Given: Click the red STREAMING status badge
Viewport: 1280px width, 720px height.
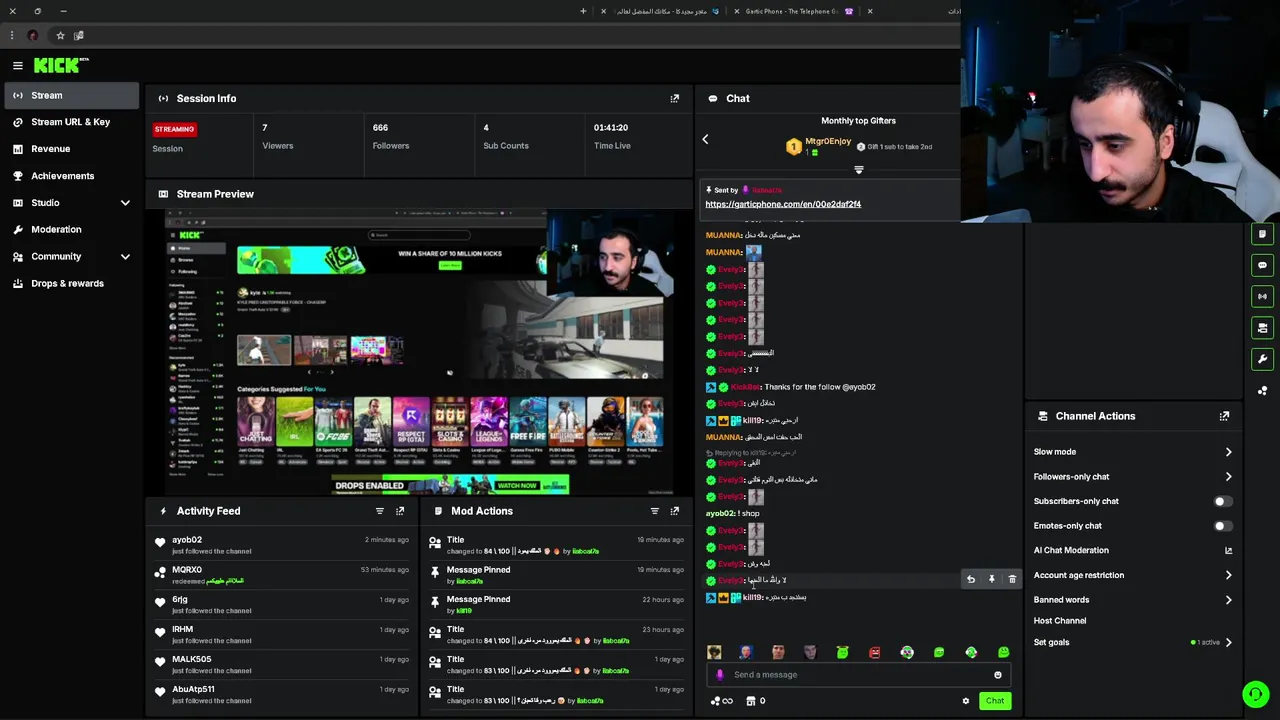Looking at the screenshot, I should (174, 129).
